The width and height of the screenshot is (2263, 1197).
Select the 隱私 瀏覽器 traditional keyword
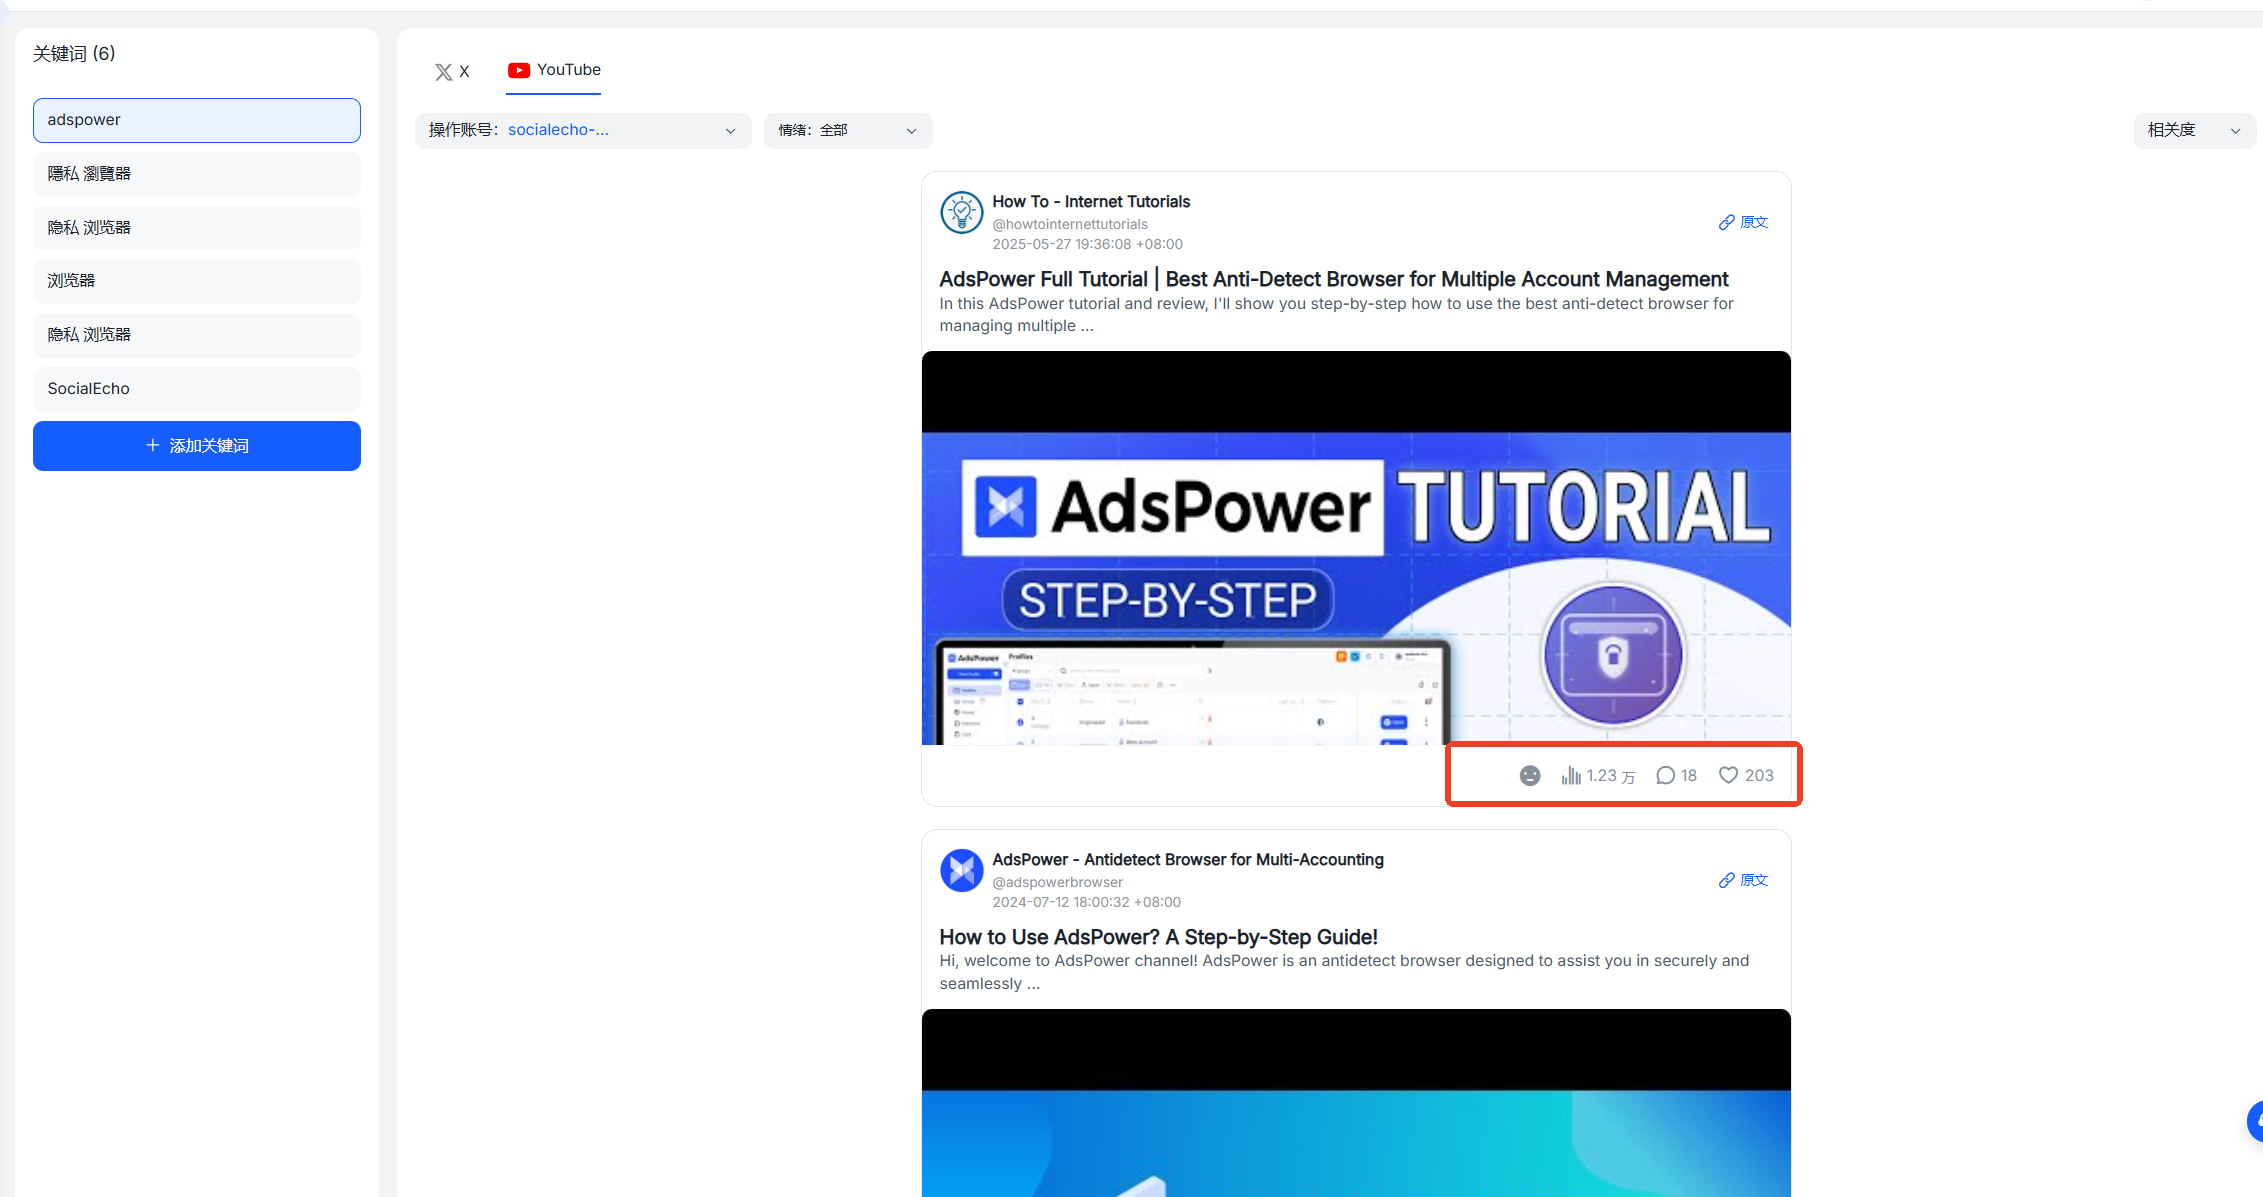click(x=197, y=174)
